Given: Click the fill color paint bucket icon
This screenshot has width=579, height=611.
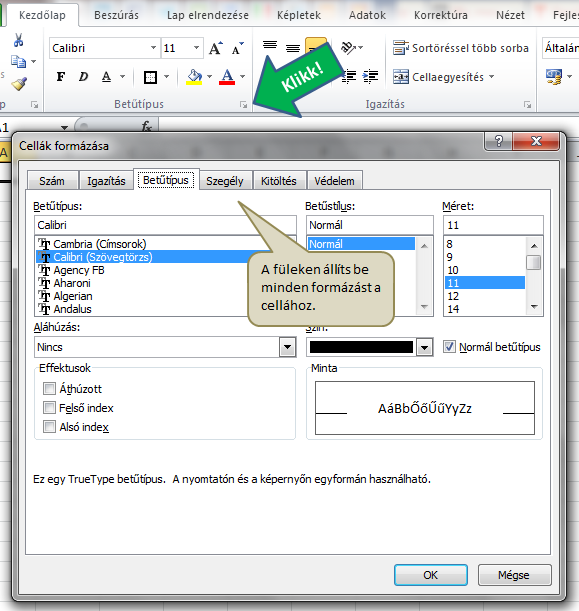Looking at the screenshot, I should pos(194,76).
